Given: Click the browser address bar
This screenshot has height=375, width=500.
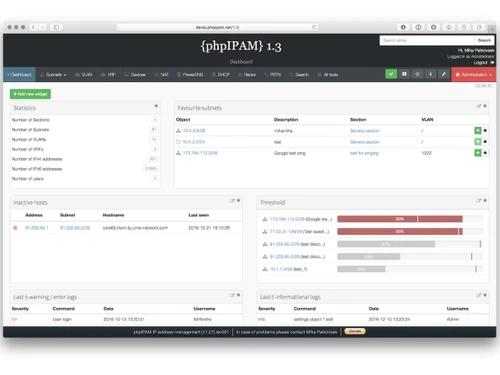Looking at the screenshot, I should (x=217, y=27).
